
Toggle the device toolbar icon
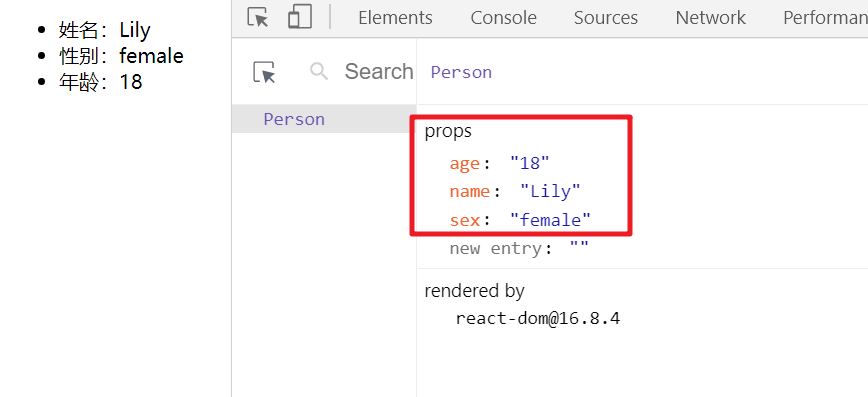coord(299,17)
